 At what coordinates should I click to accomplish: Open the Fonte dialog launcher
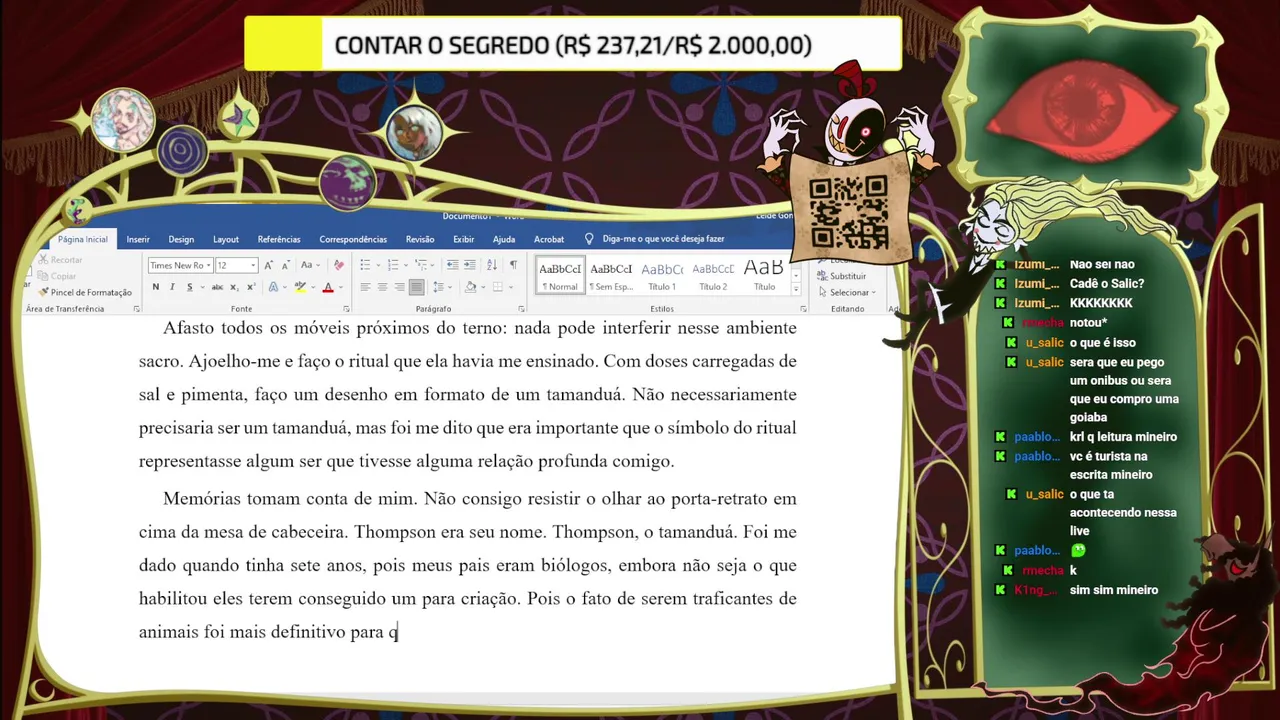(346, 309)
